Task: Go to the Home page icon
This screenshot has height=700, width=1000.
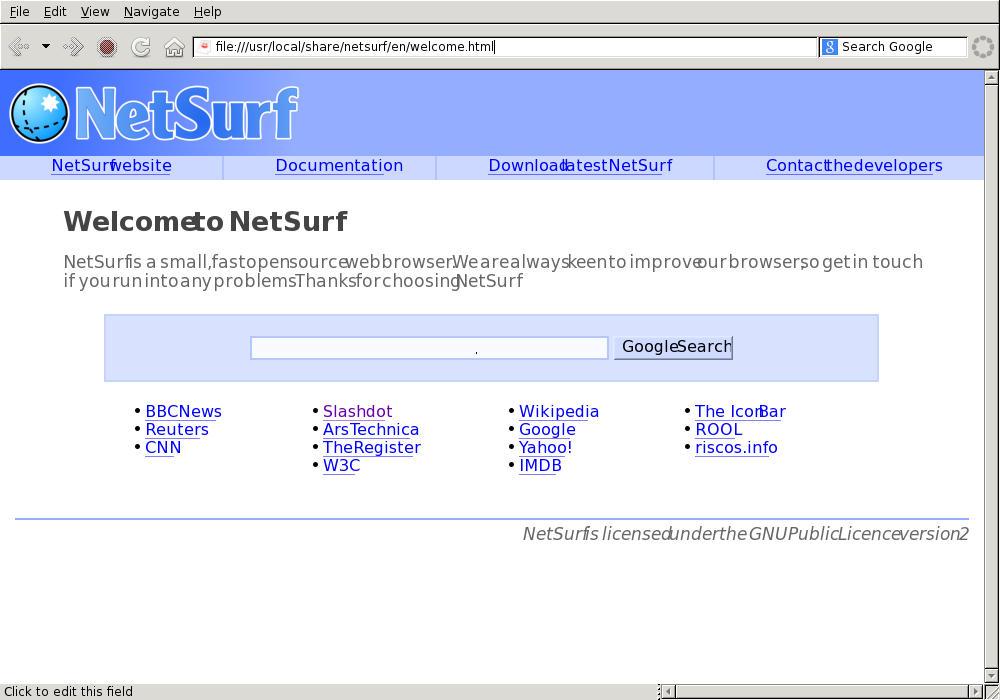Action: point(174,47)
